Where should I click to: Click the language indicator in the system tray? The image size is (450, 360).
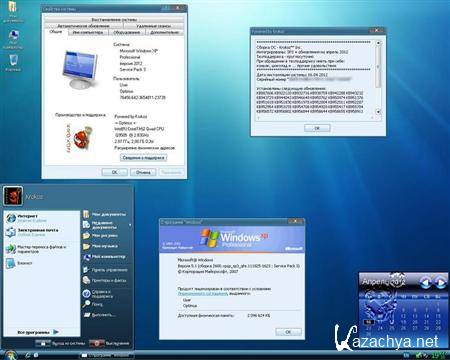coord(406,356)
